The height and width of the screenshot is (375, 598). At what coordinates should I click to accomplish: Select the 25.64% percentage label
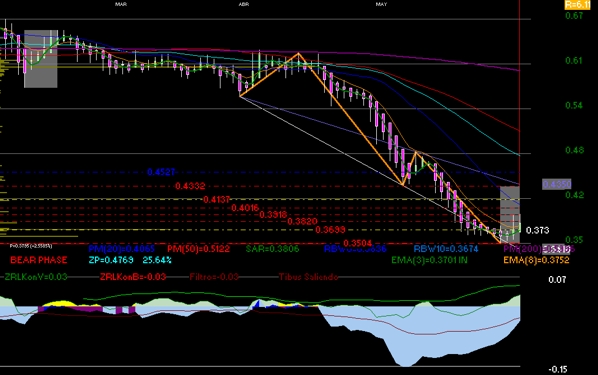157,260
